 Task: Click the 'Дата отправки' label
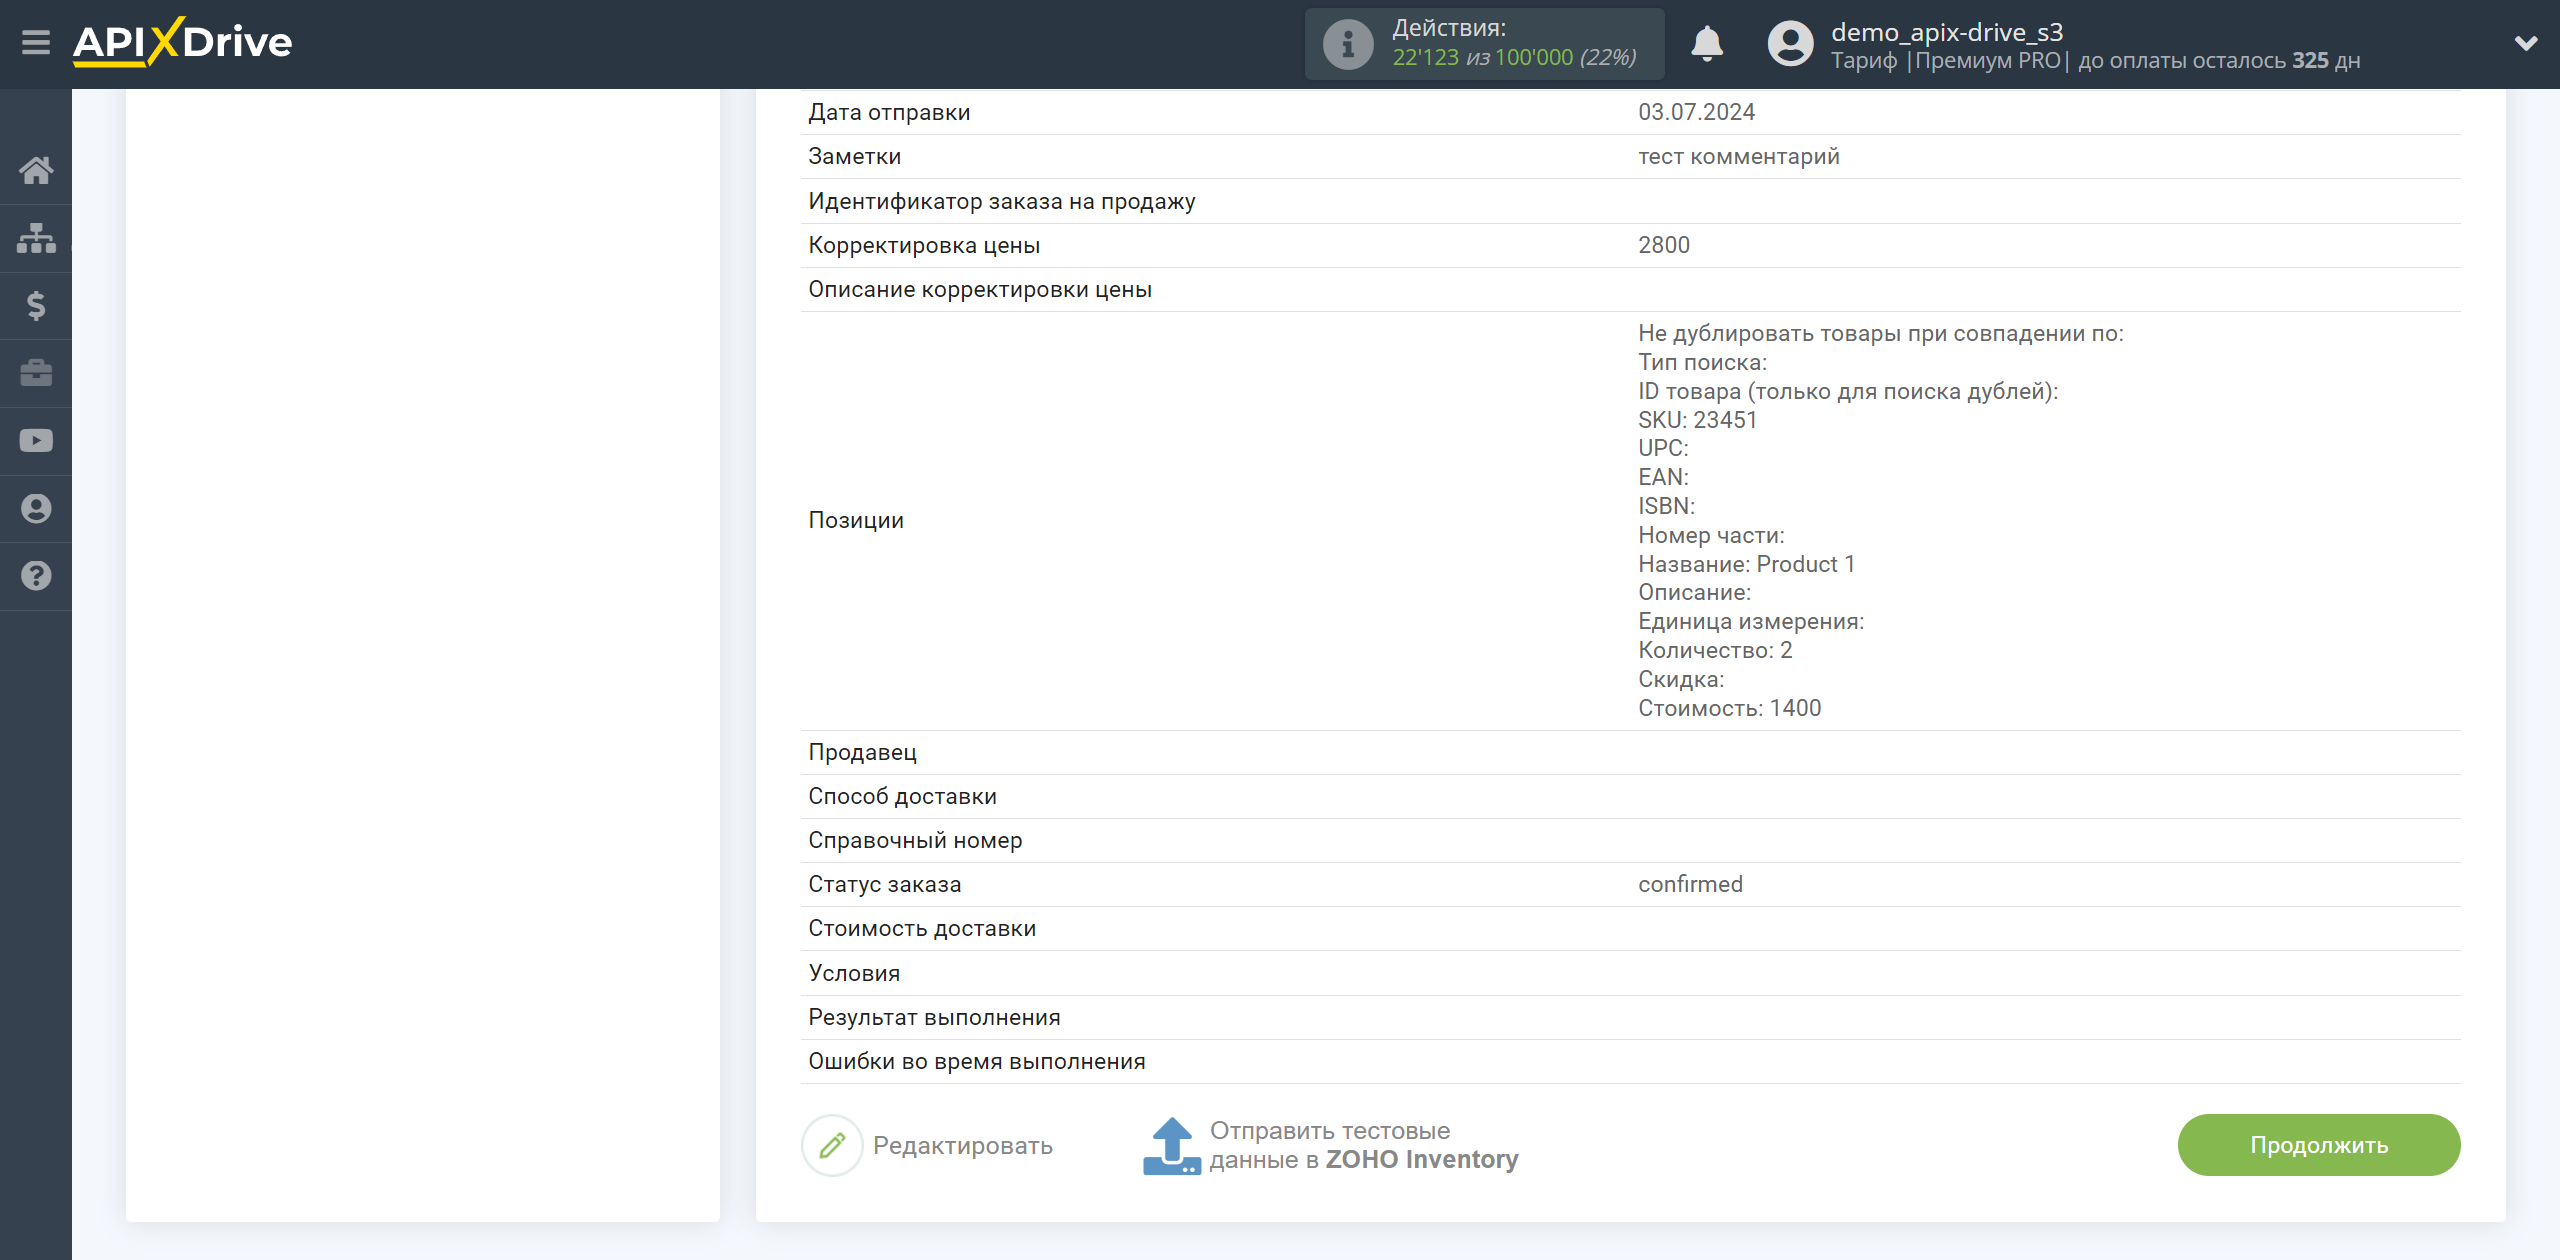(889, 112)
